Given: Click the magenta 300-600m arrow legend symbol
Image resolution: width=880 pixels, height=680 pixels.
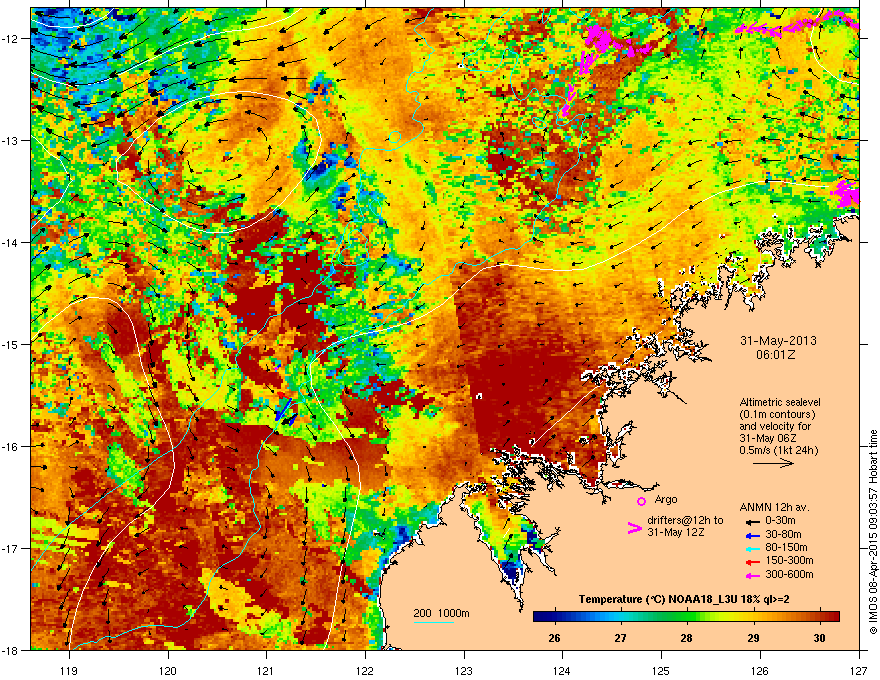Looking at the screenshot, I should (753, 576).
